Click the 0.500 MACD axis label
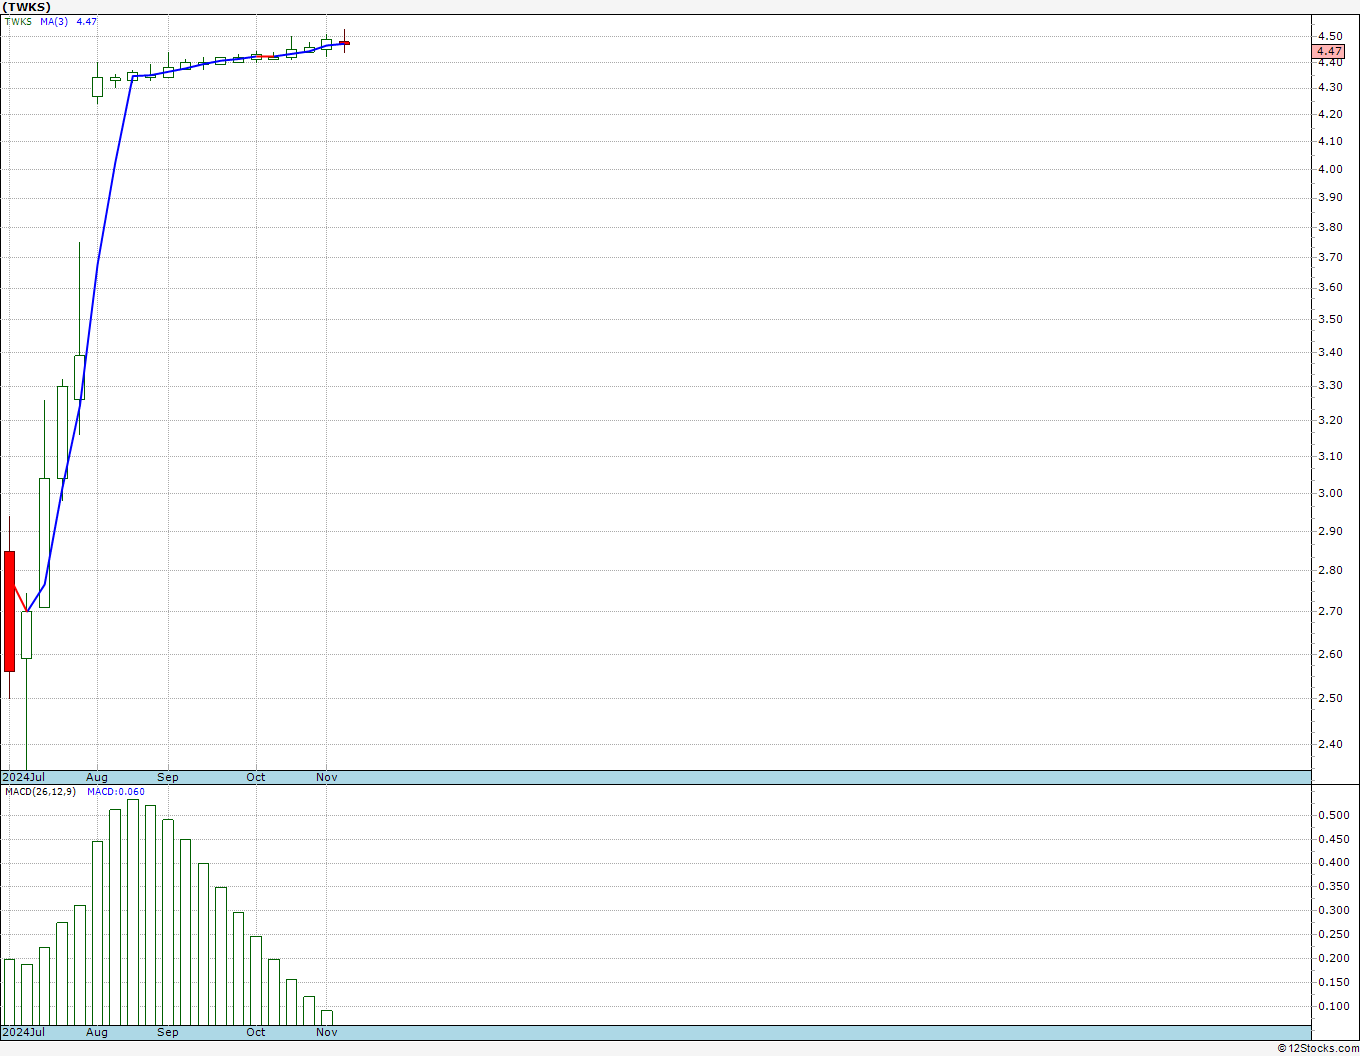The width and height of the screenshot is (1360, 1056). pos(1332,815)
